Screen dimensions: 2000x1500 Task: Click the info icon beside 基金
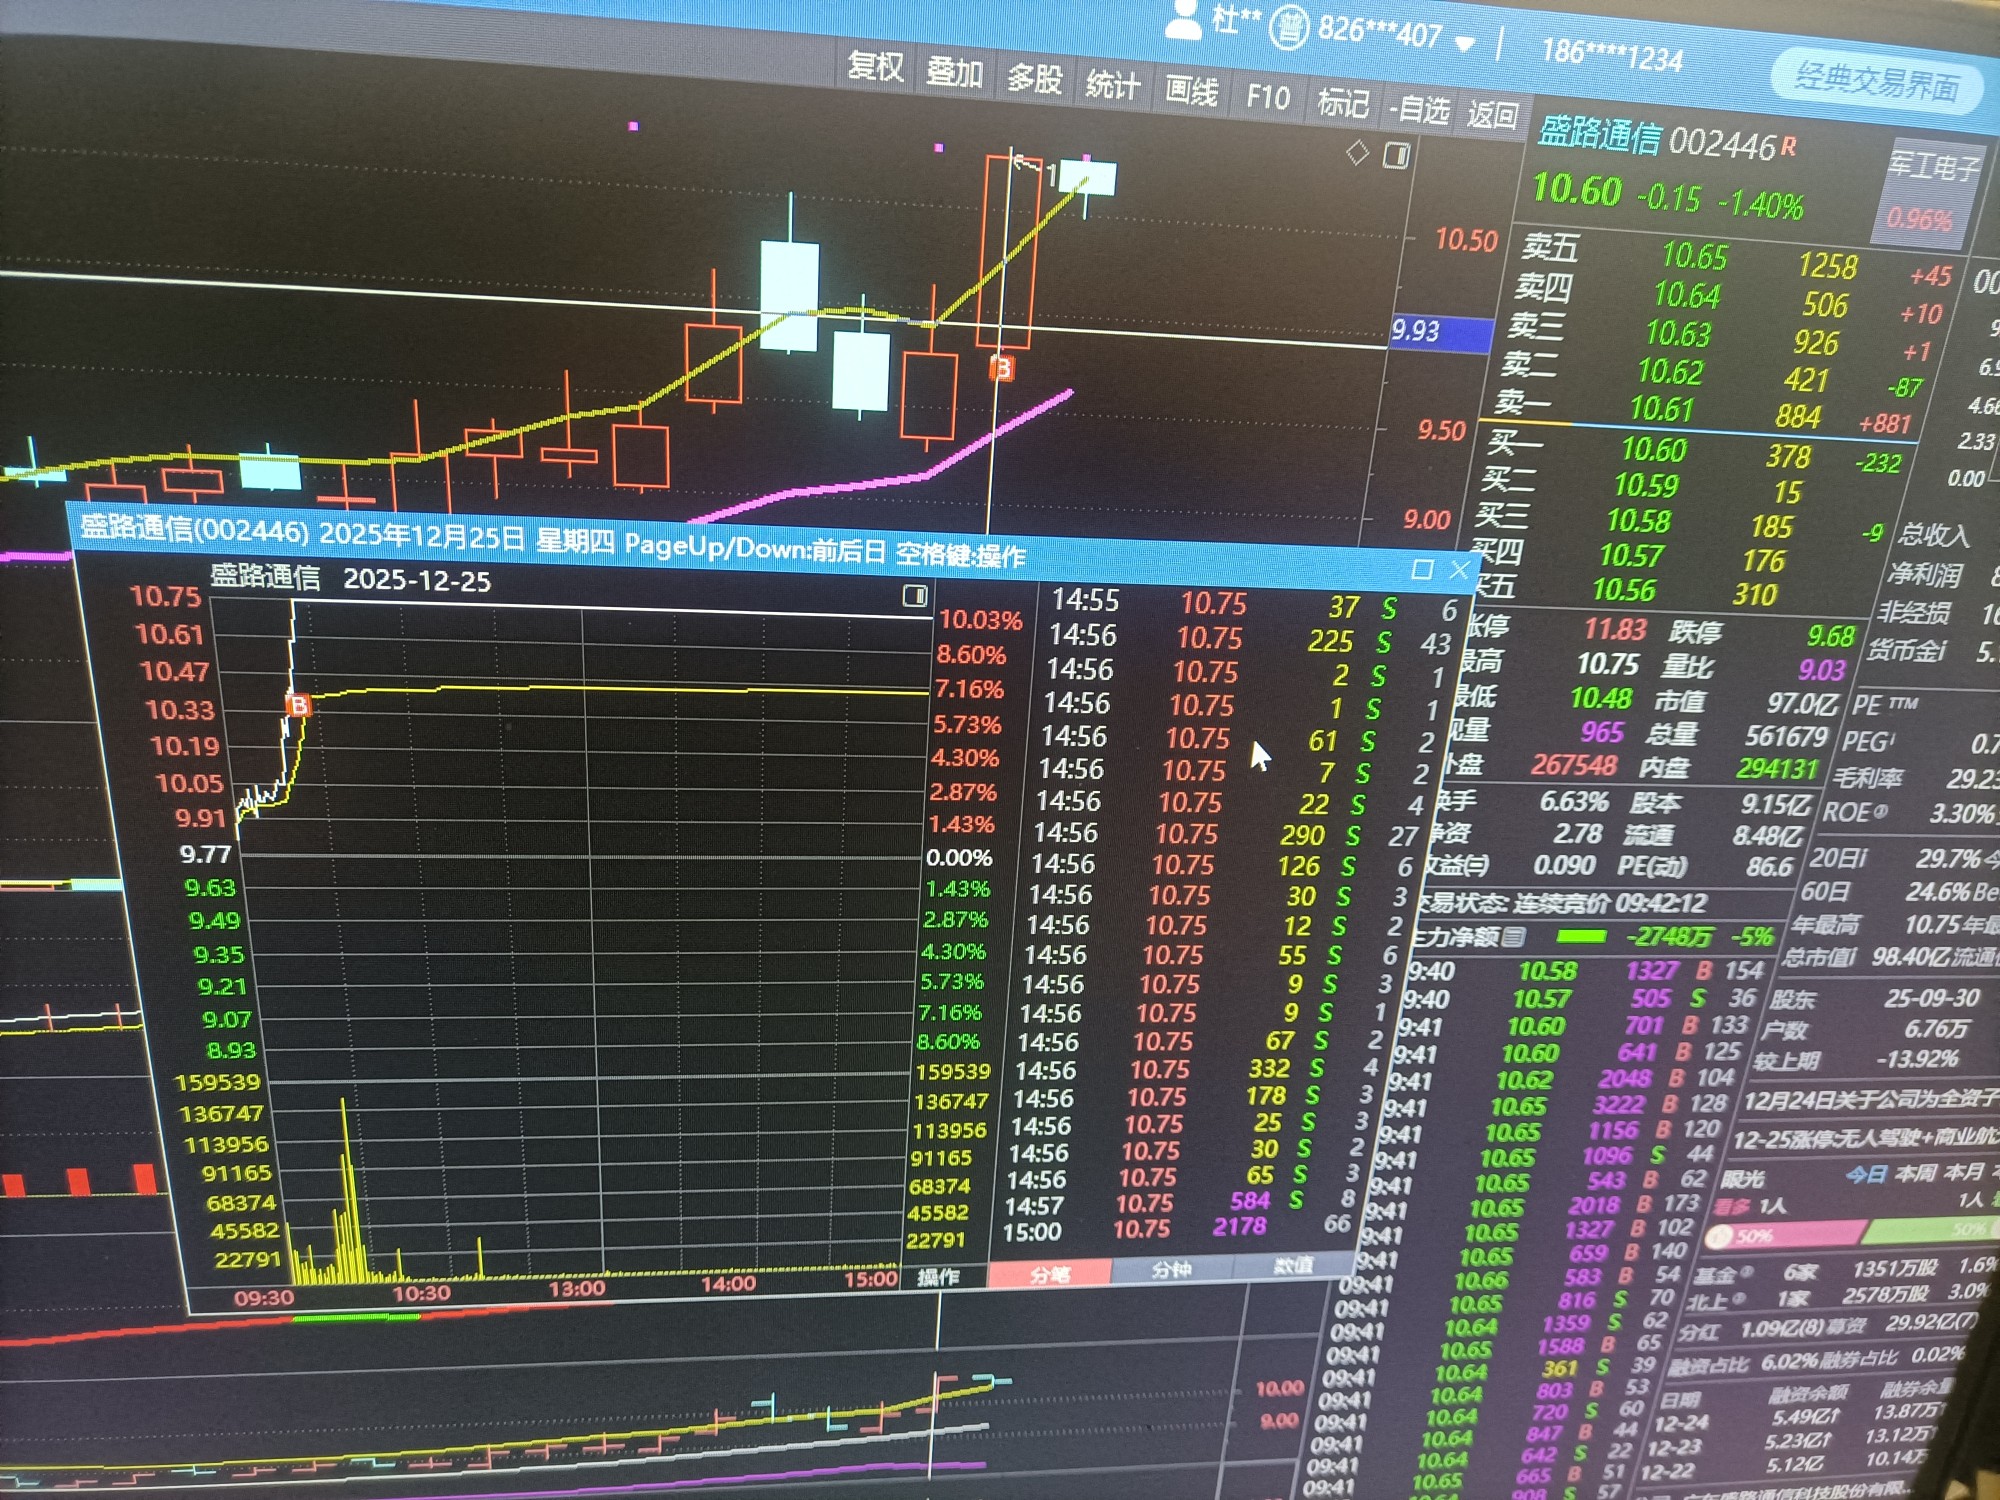[x=1747, y=1272]
